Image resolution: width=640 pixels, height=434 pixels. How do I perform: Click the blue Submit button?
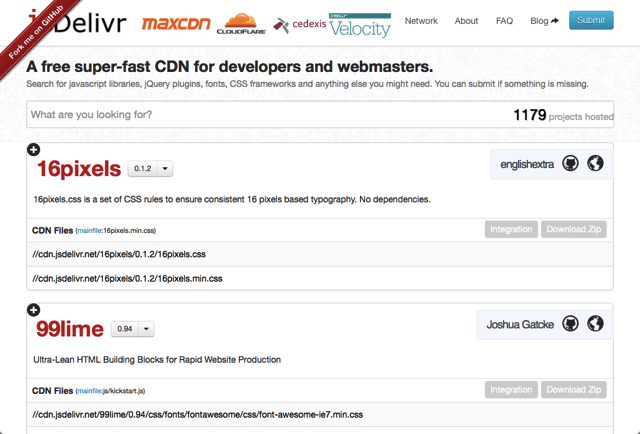tap(591, 20)
